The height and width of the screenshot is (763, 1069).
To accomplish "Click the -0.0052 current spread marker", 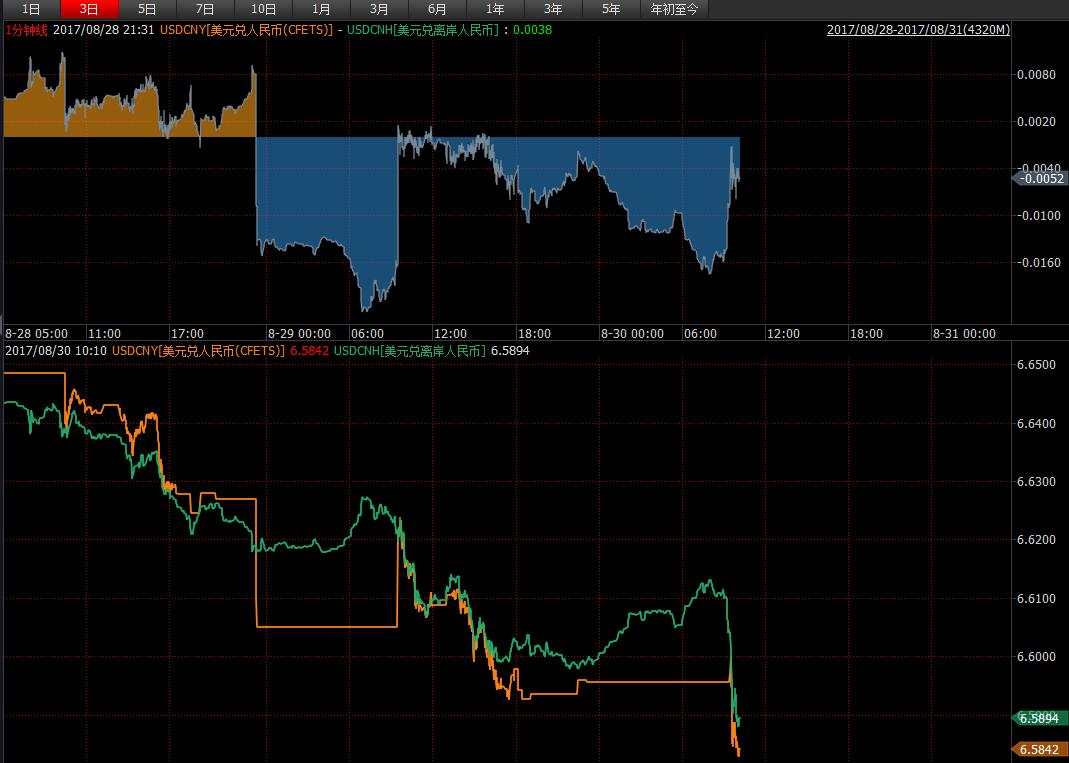I will (x=1039, y=179).
